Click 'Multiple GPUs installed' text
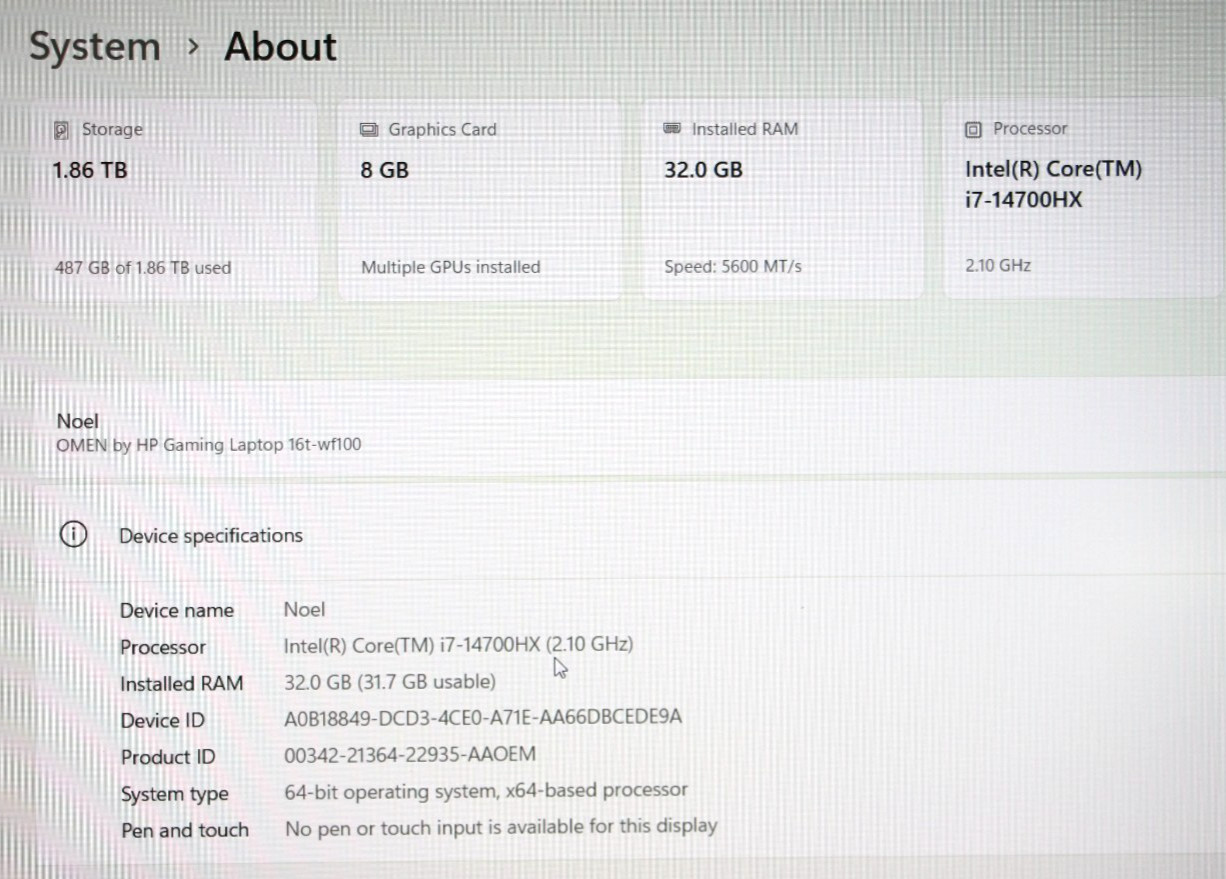Screen dimensions: 1226x879 click(451, 267)
